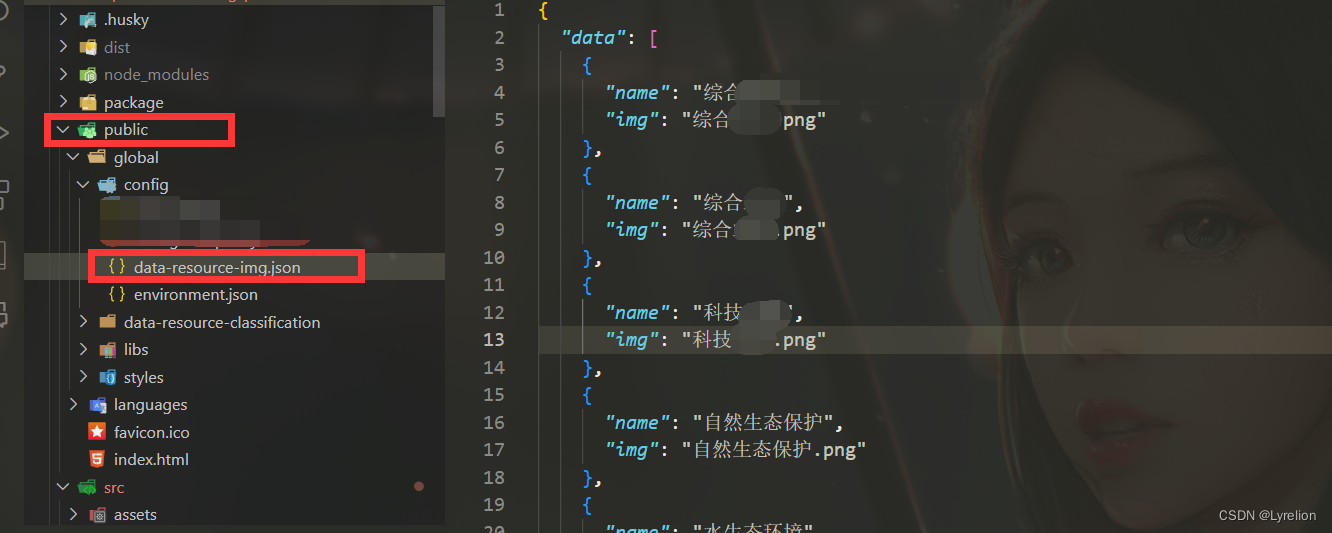This screenshot has height=533, width=1332.
Task: Click the languages folder icon
Action: tap(97, 405)
